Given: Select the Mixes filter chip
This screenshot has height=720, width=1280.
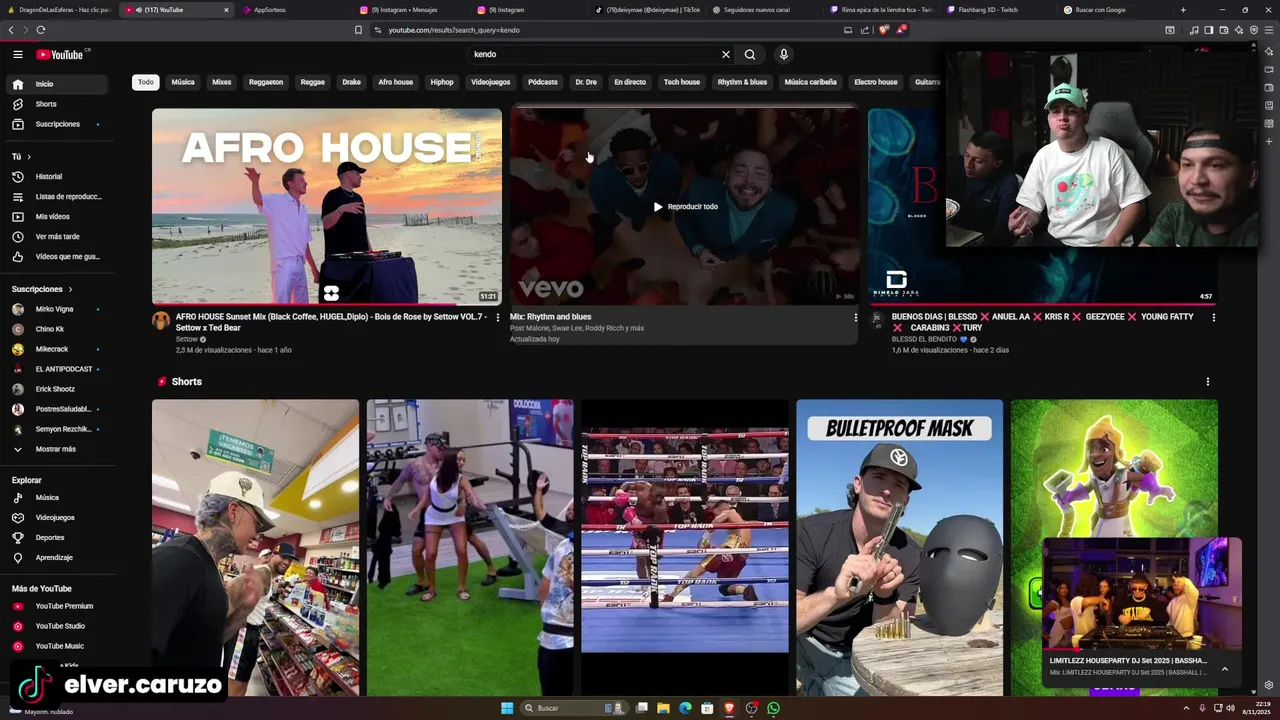Looking at the screenshot, I should [222, 82].
